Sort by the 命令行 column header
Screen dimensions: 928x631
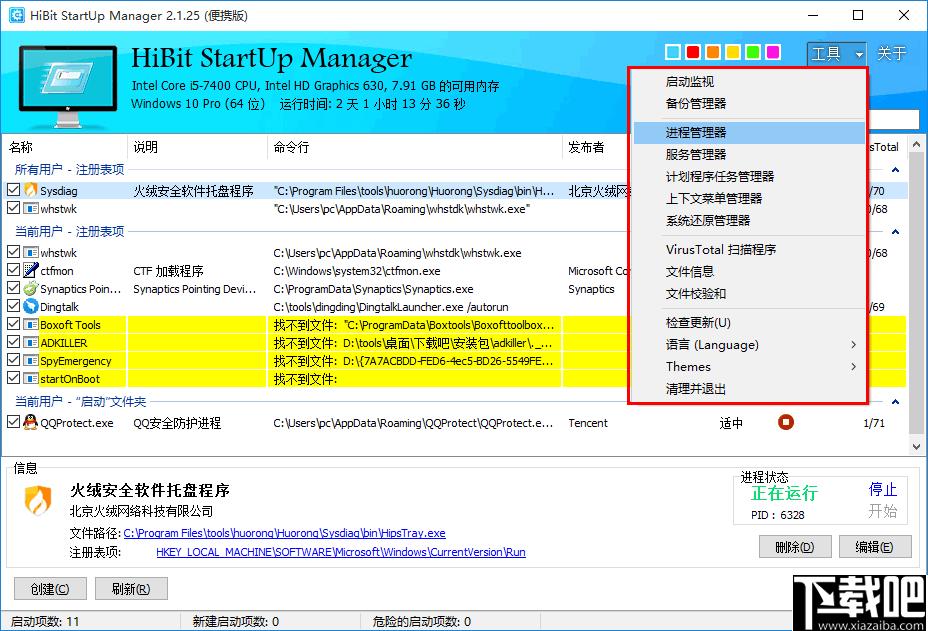click(414, 147)
